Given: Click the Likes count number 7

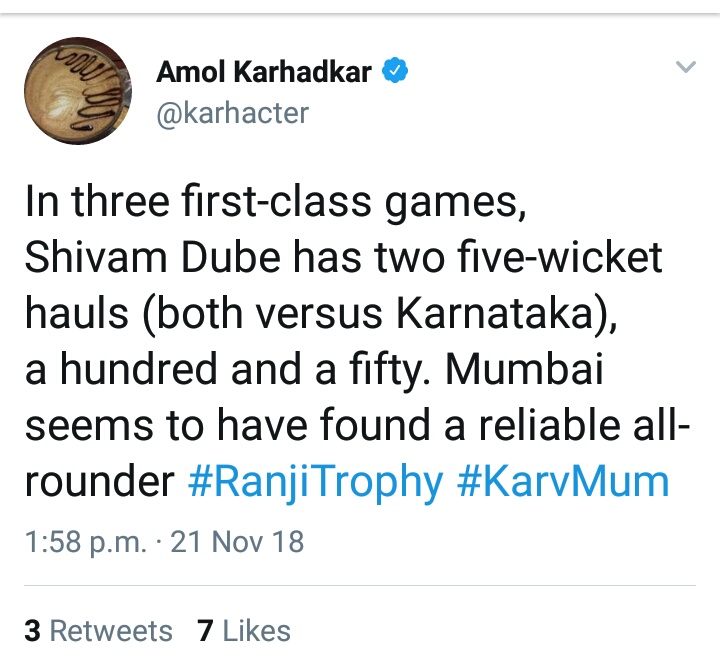Looking at the screenshot, I should tap(205, 631).
